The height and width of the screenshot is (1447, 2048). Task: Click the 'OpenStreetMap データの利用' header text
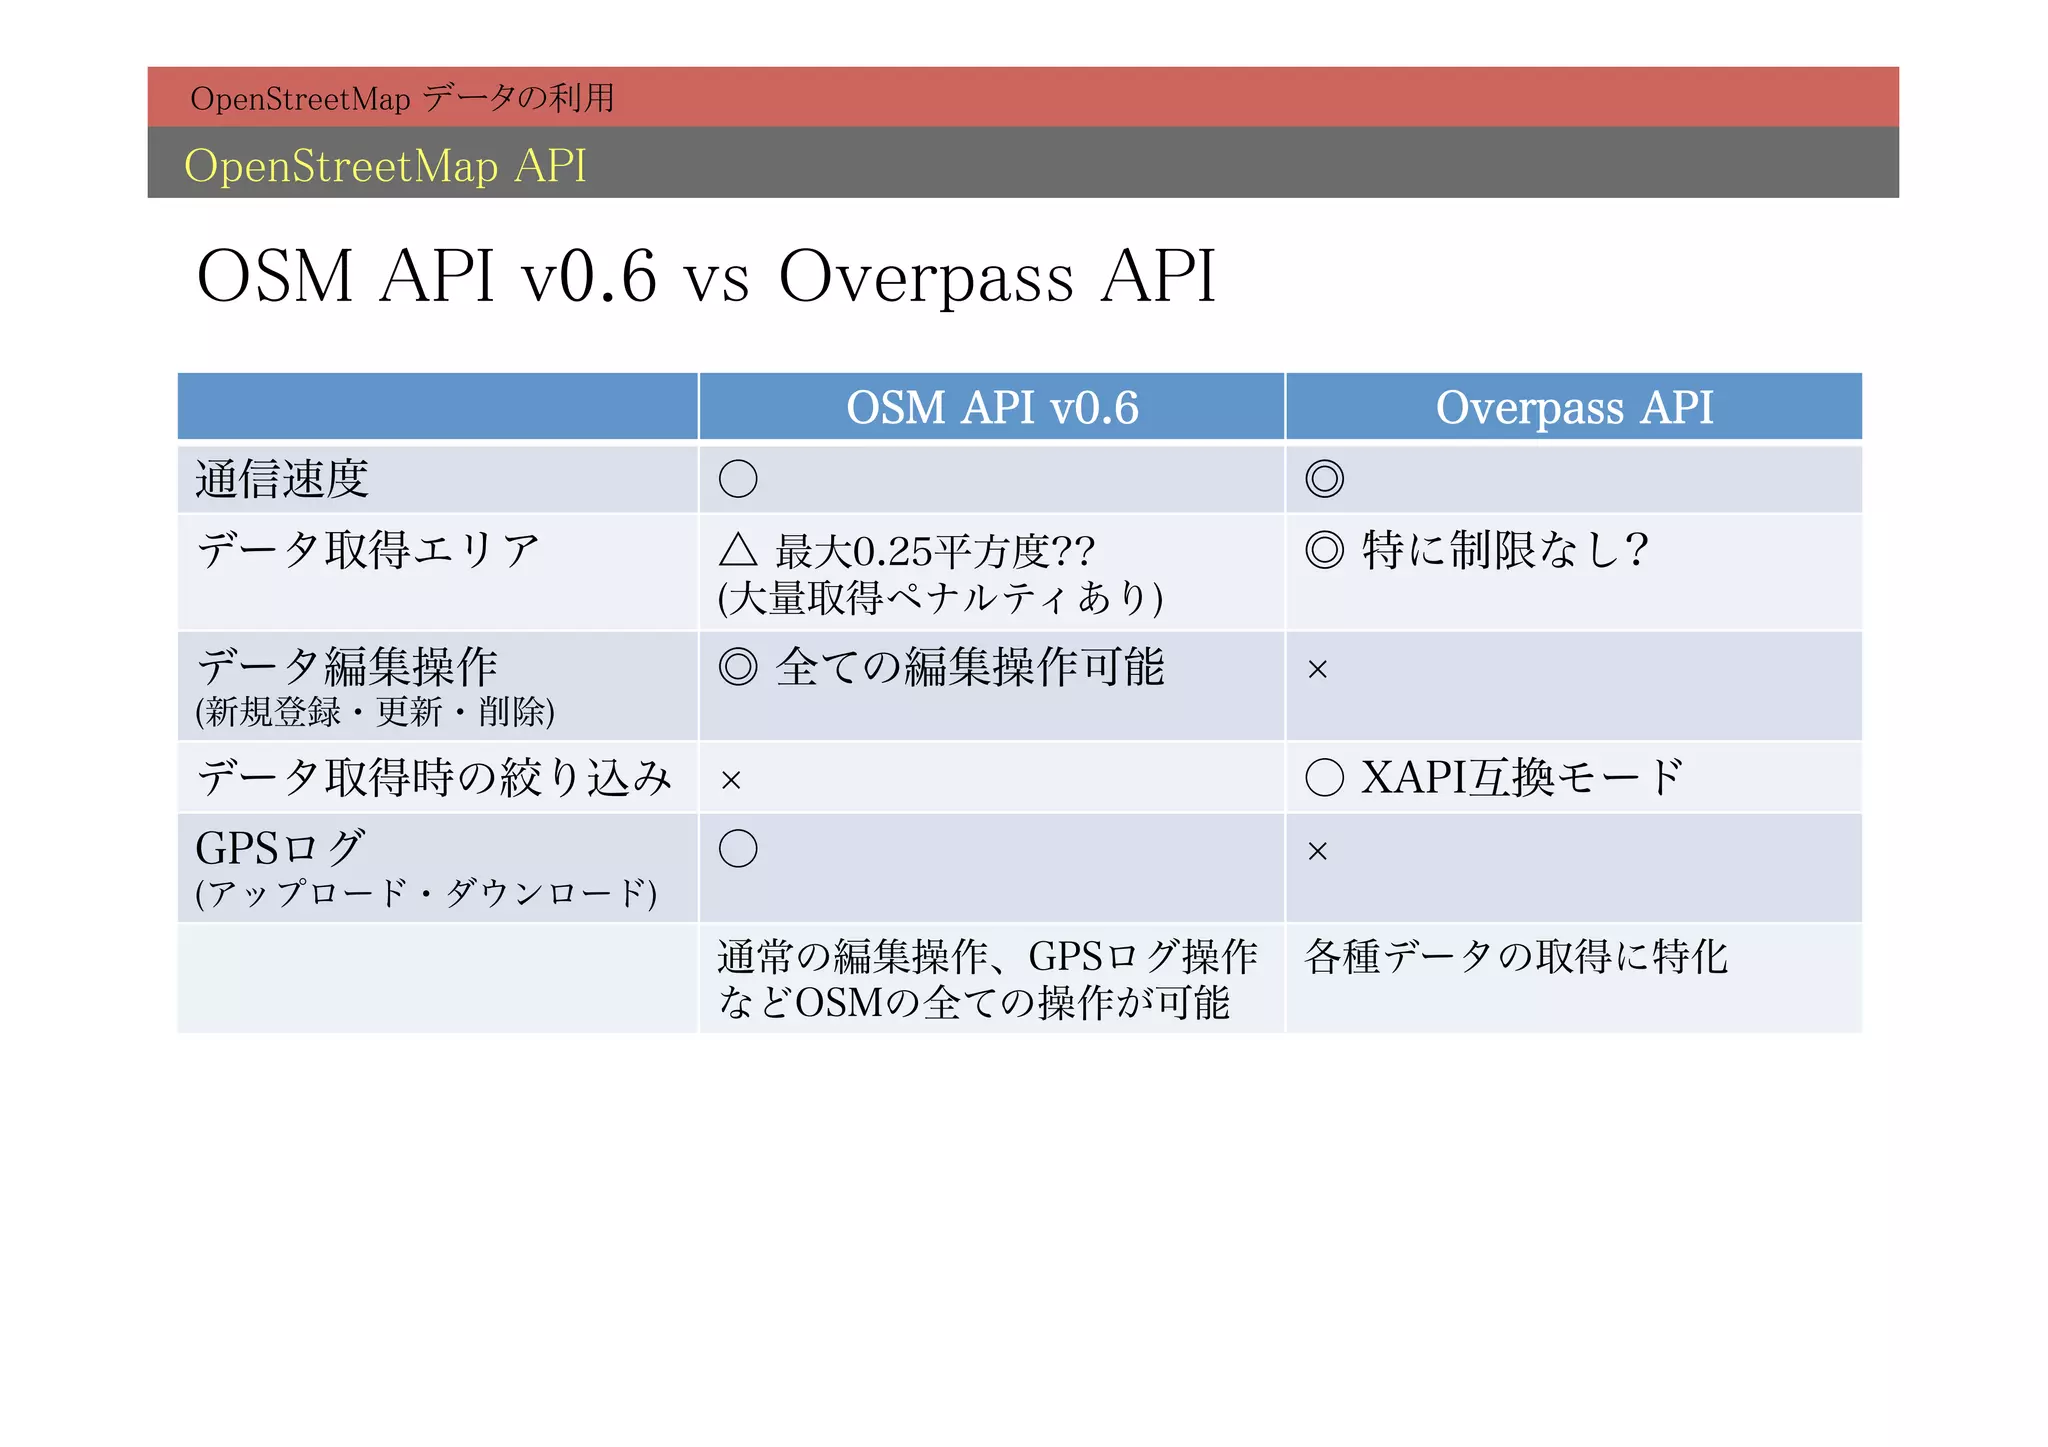pyautogui.click(x=402, y=98)
